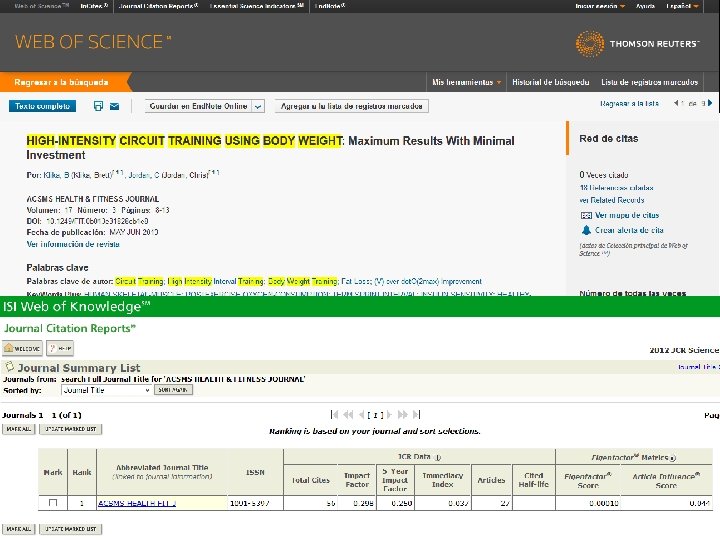Click the citation map icon
Image resolution: width=720 pixels, height=540 pixels.
(586, 215)
